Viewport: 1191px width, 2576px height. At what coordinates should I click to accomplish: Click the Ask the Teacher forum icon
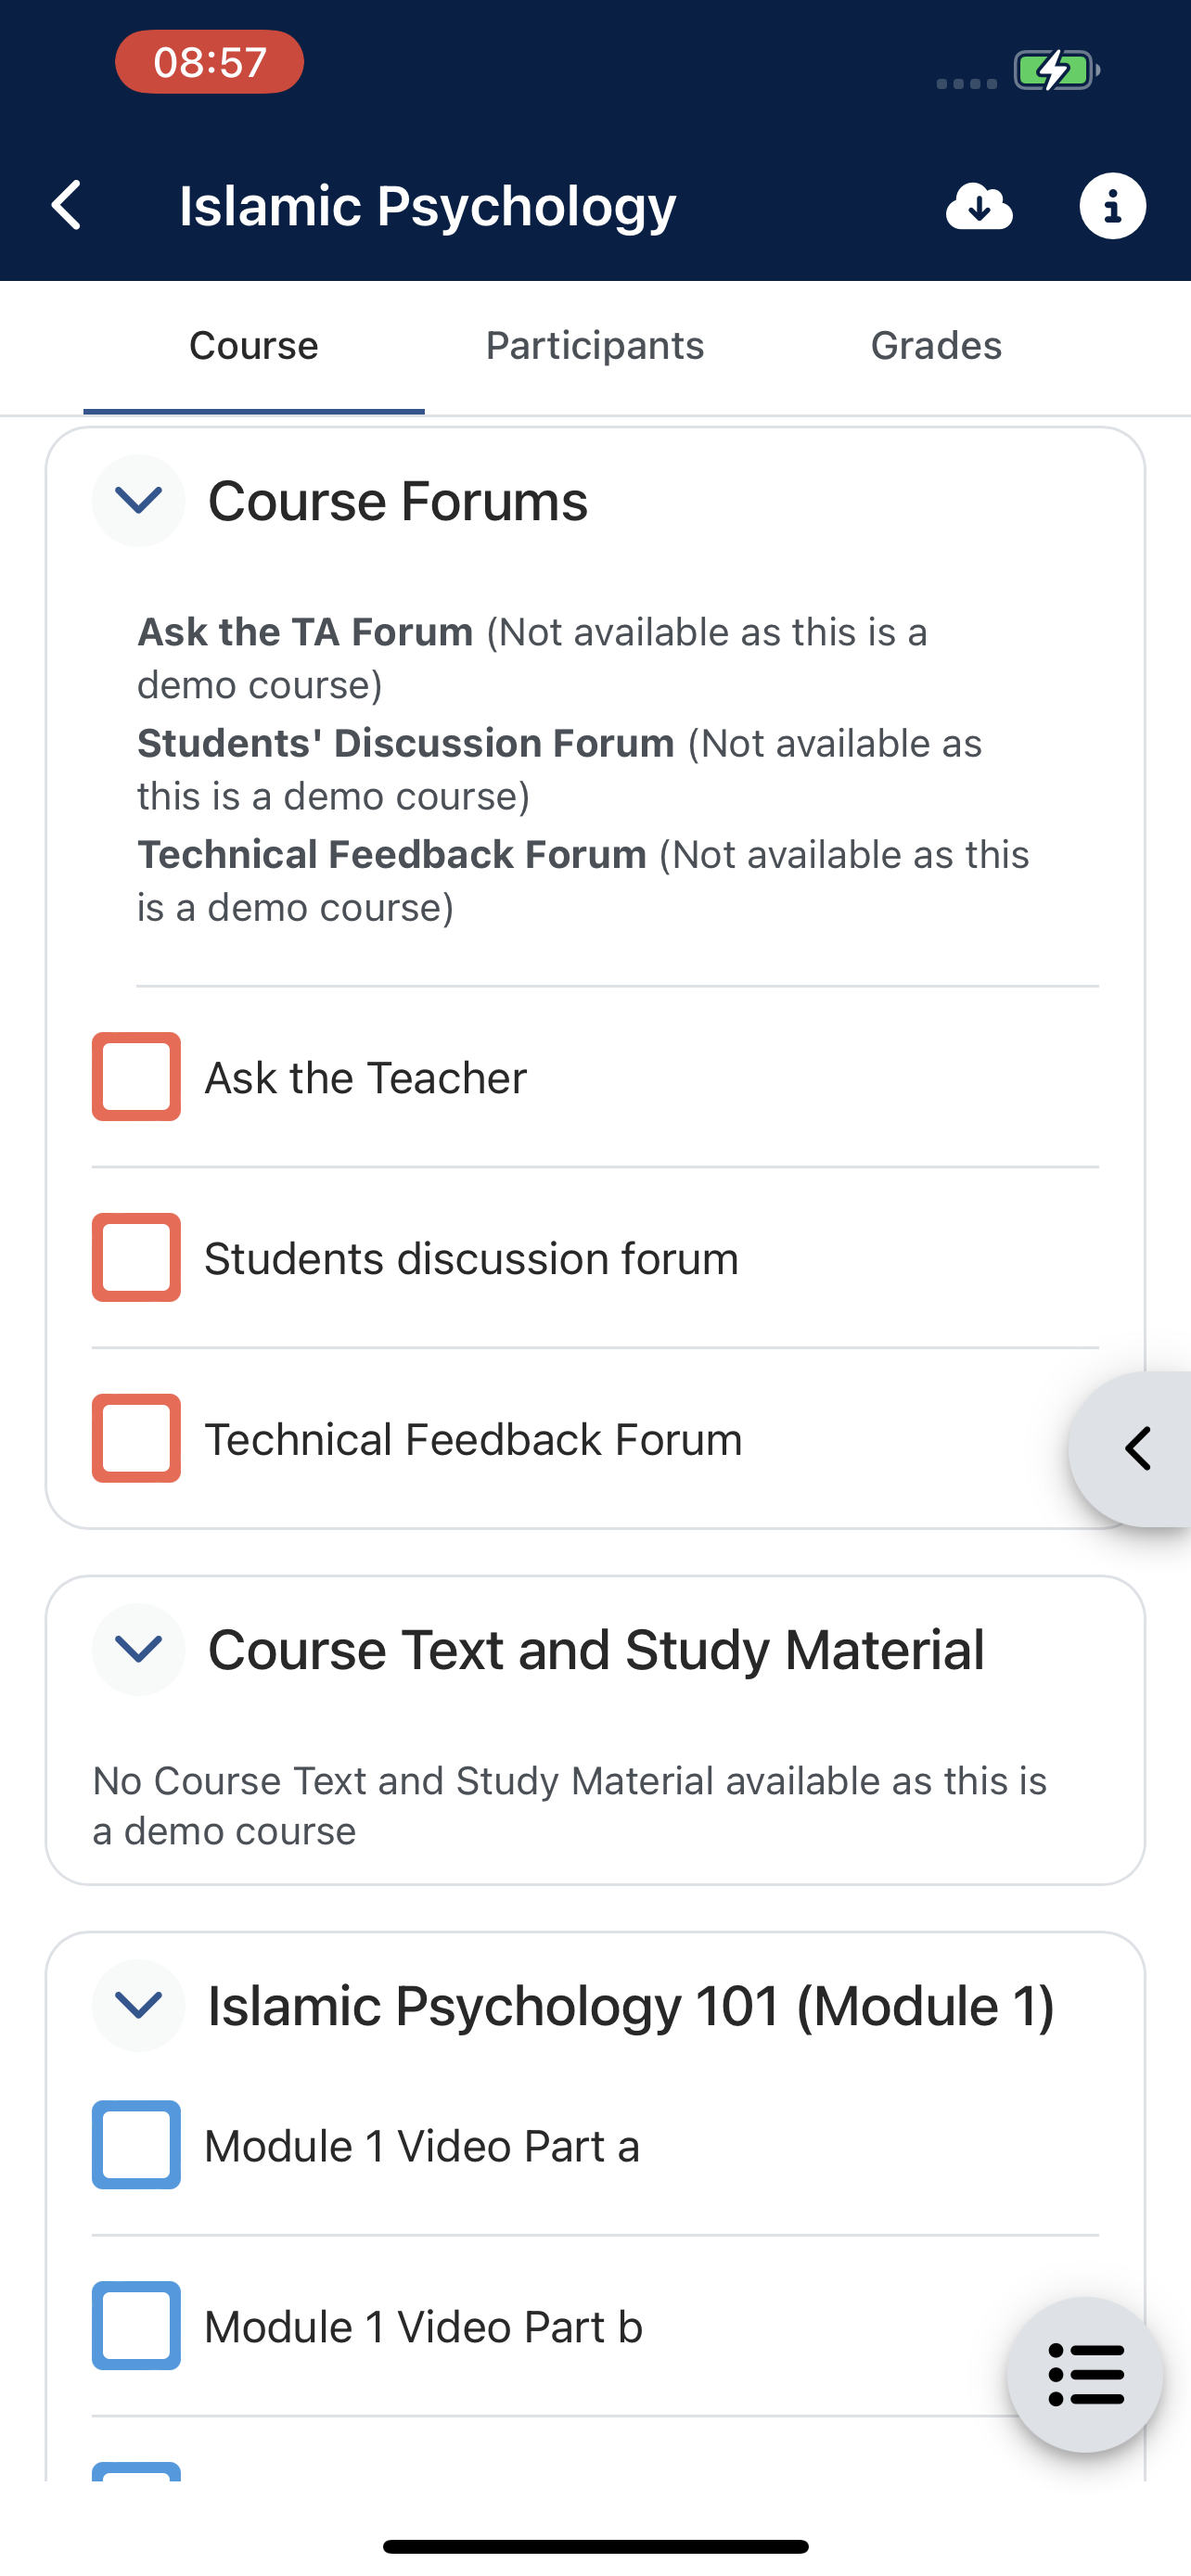tap(137, 1077)
